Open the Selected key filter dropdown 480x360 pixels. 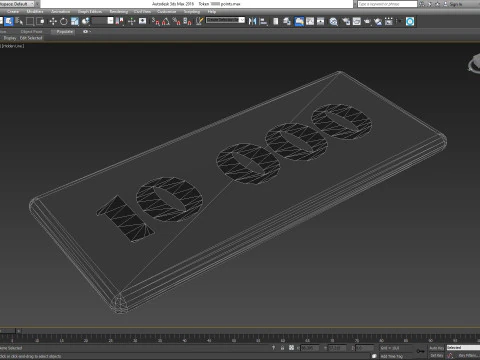tap(463, 348)
